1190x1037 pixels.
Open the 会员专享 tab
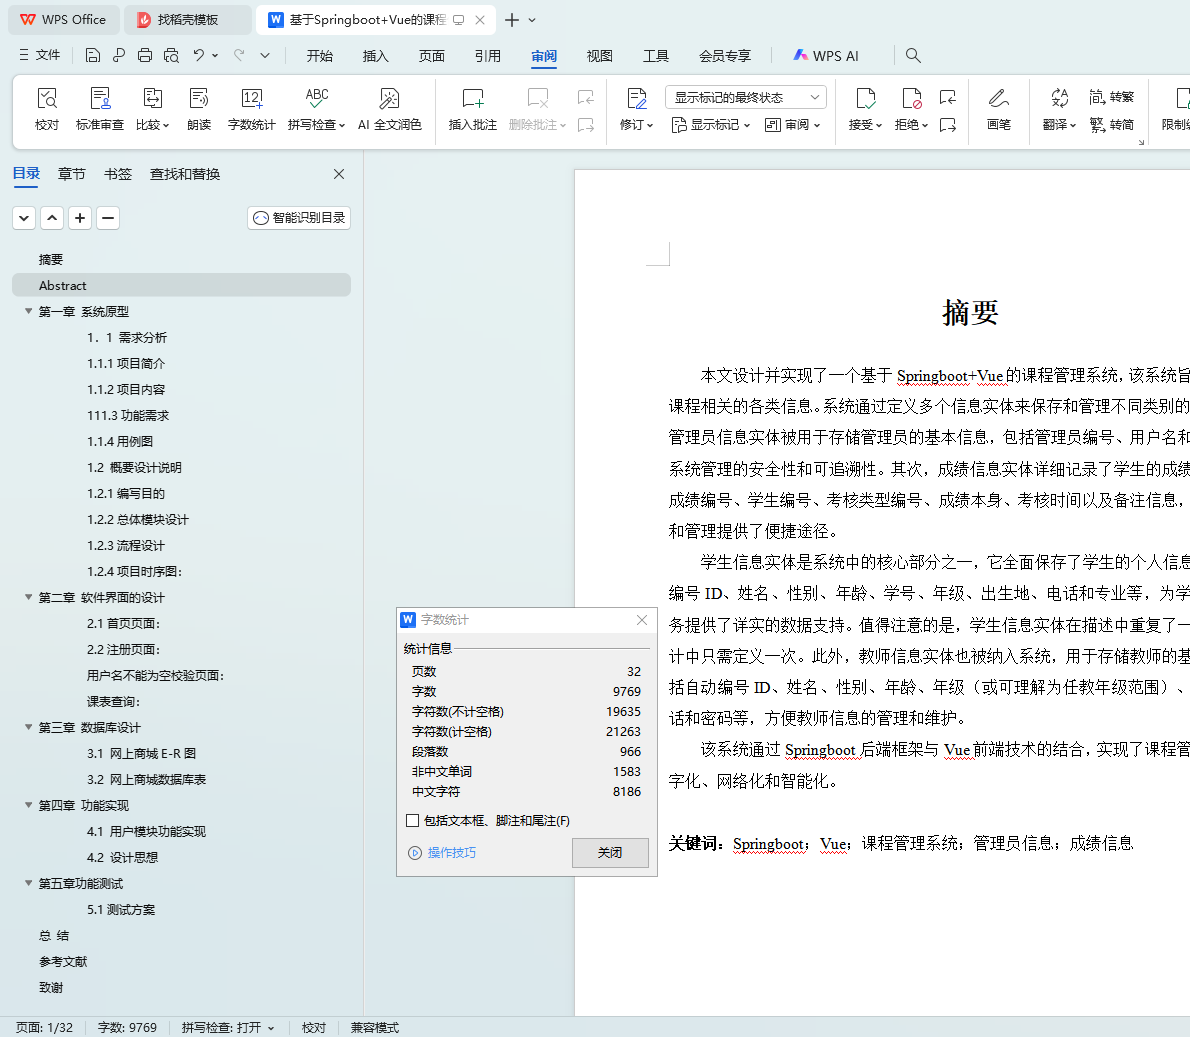click(725, 55)
